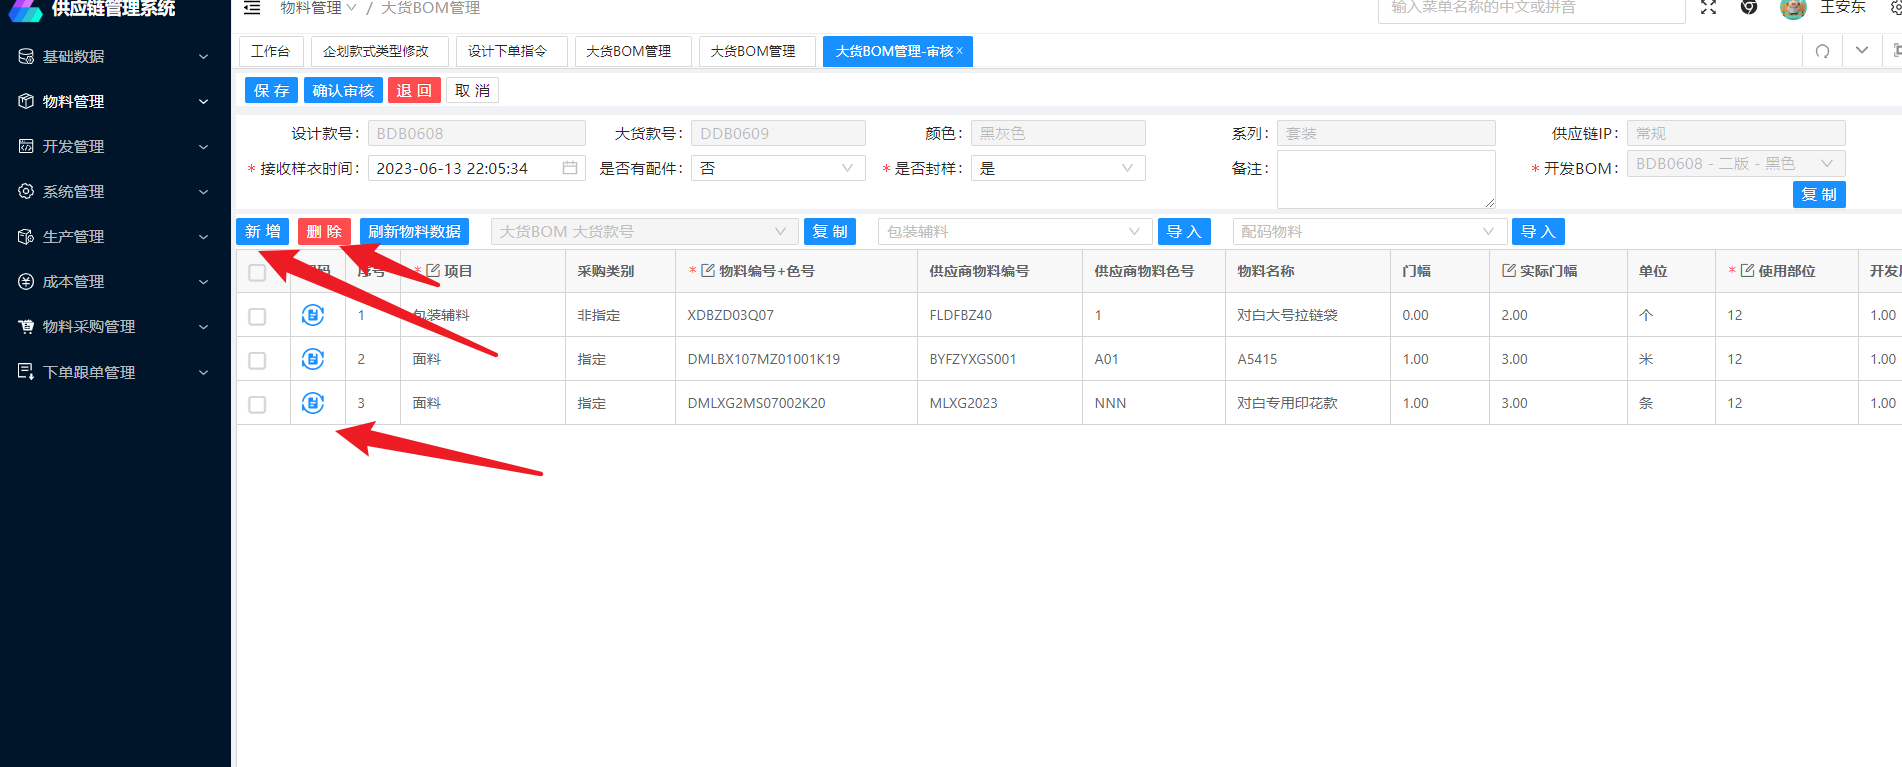Check the checkbox for row 2
Viewport: 1902px width, 767px height.
point(257,360)
